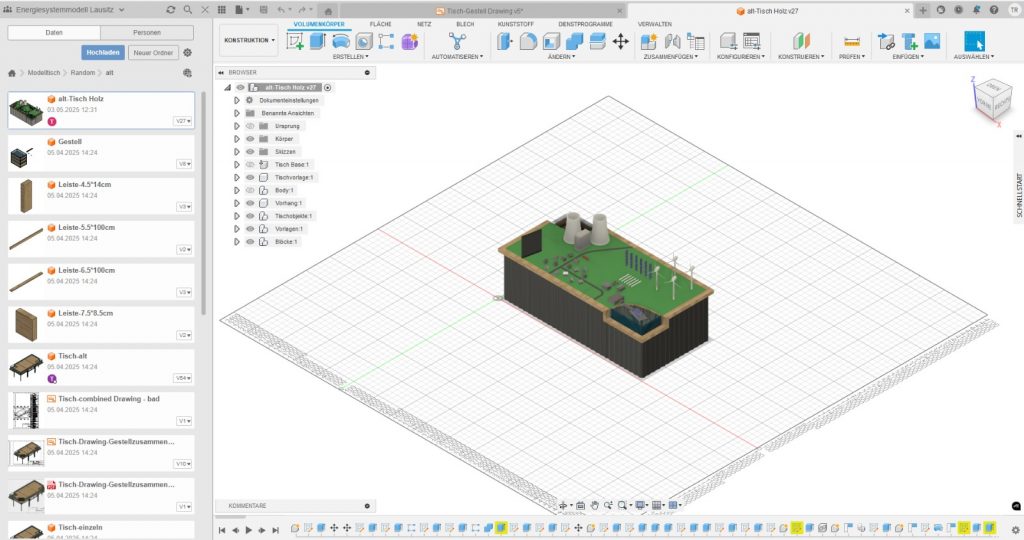Viewport: 1024px width, 540px height.
Task: Hide the Körper folder via eye icon
Action: point(250,139)
